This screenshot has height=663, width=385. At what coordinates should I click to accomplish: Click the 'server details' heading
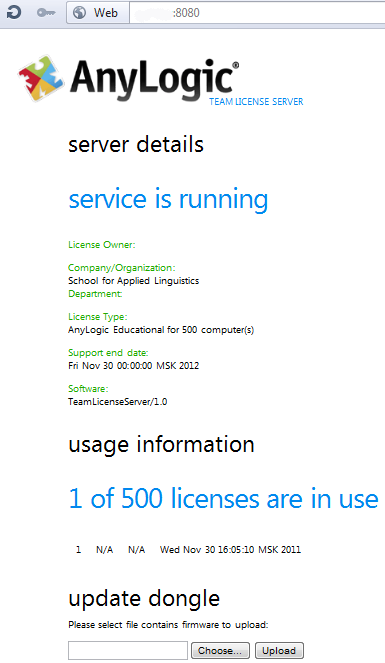pyautogui.click(x=136, y=145)
